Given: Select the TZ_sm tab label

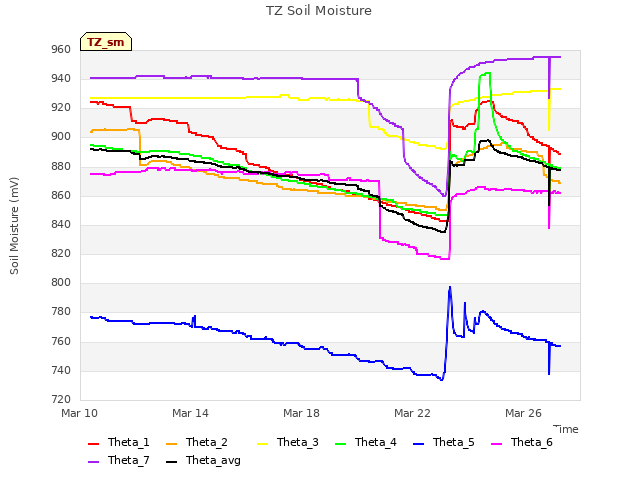Looking at the screenshot, I should (x=106, y=42).
